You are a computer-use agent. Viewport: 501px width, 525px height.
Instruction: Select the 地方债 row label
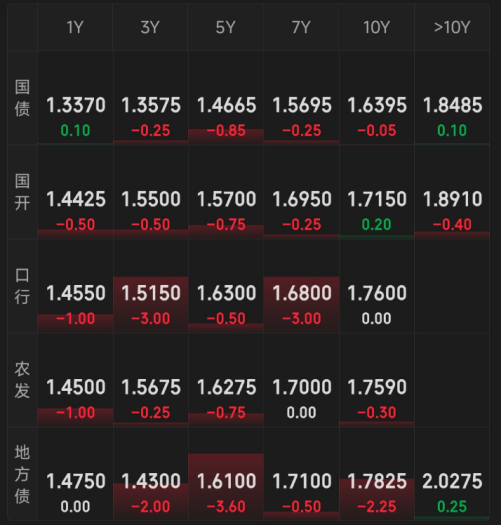(22, 474)
